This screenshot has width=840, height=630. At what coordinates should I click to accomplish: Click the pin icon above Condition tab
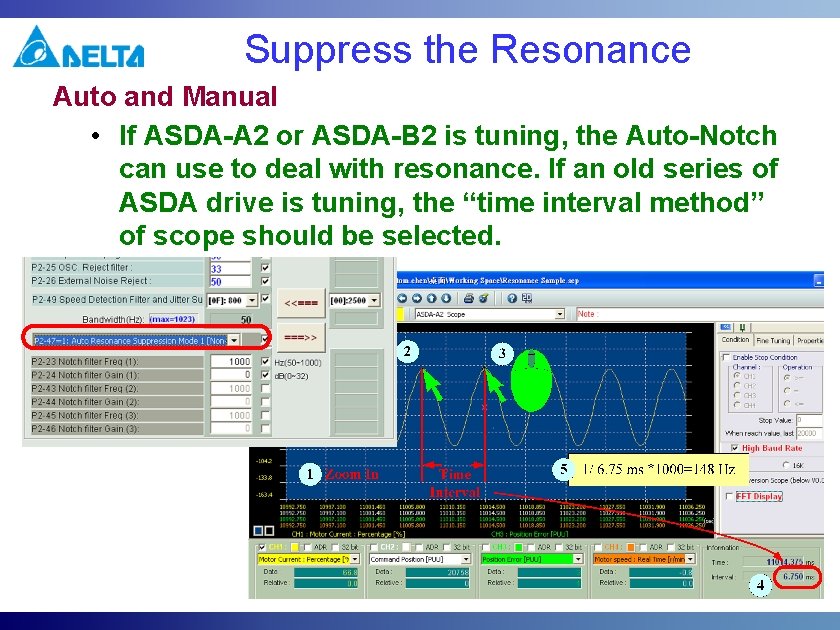pyautogui.click(x=742, y=327)
